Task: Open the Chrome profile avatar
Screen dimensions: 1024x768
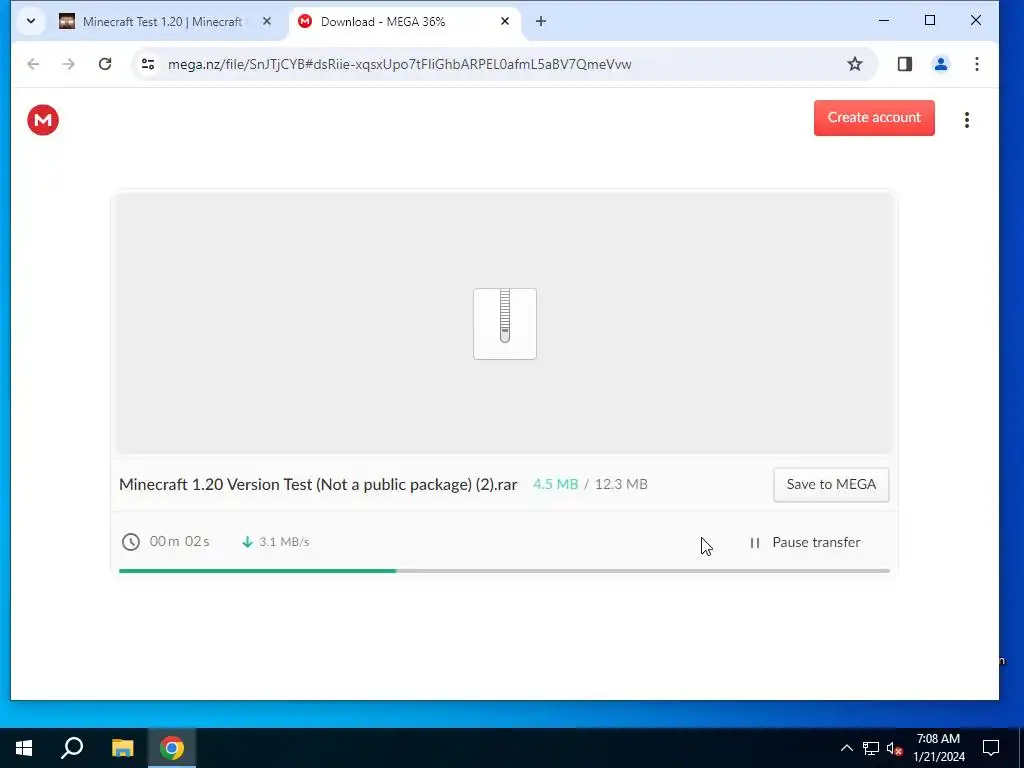Action: (x=941, y=64)
